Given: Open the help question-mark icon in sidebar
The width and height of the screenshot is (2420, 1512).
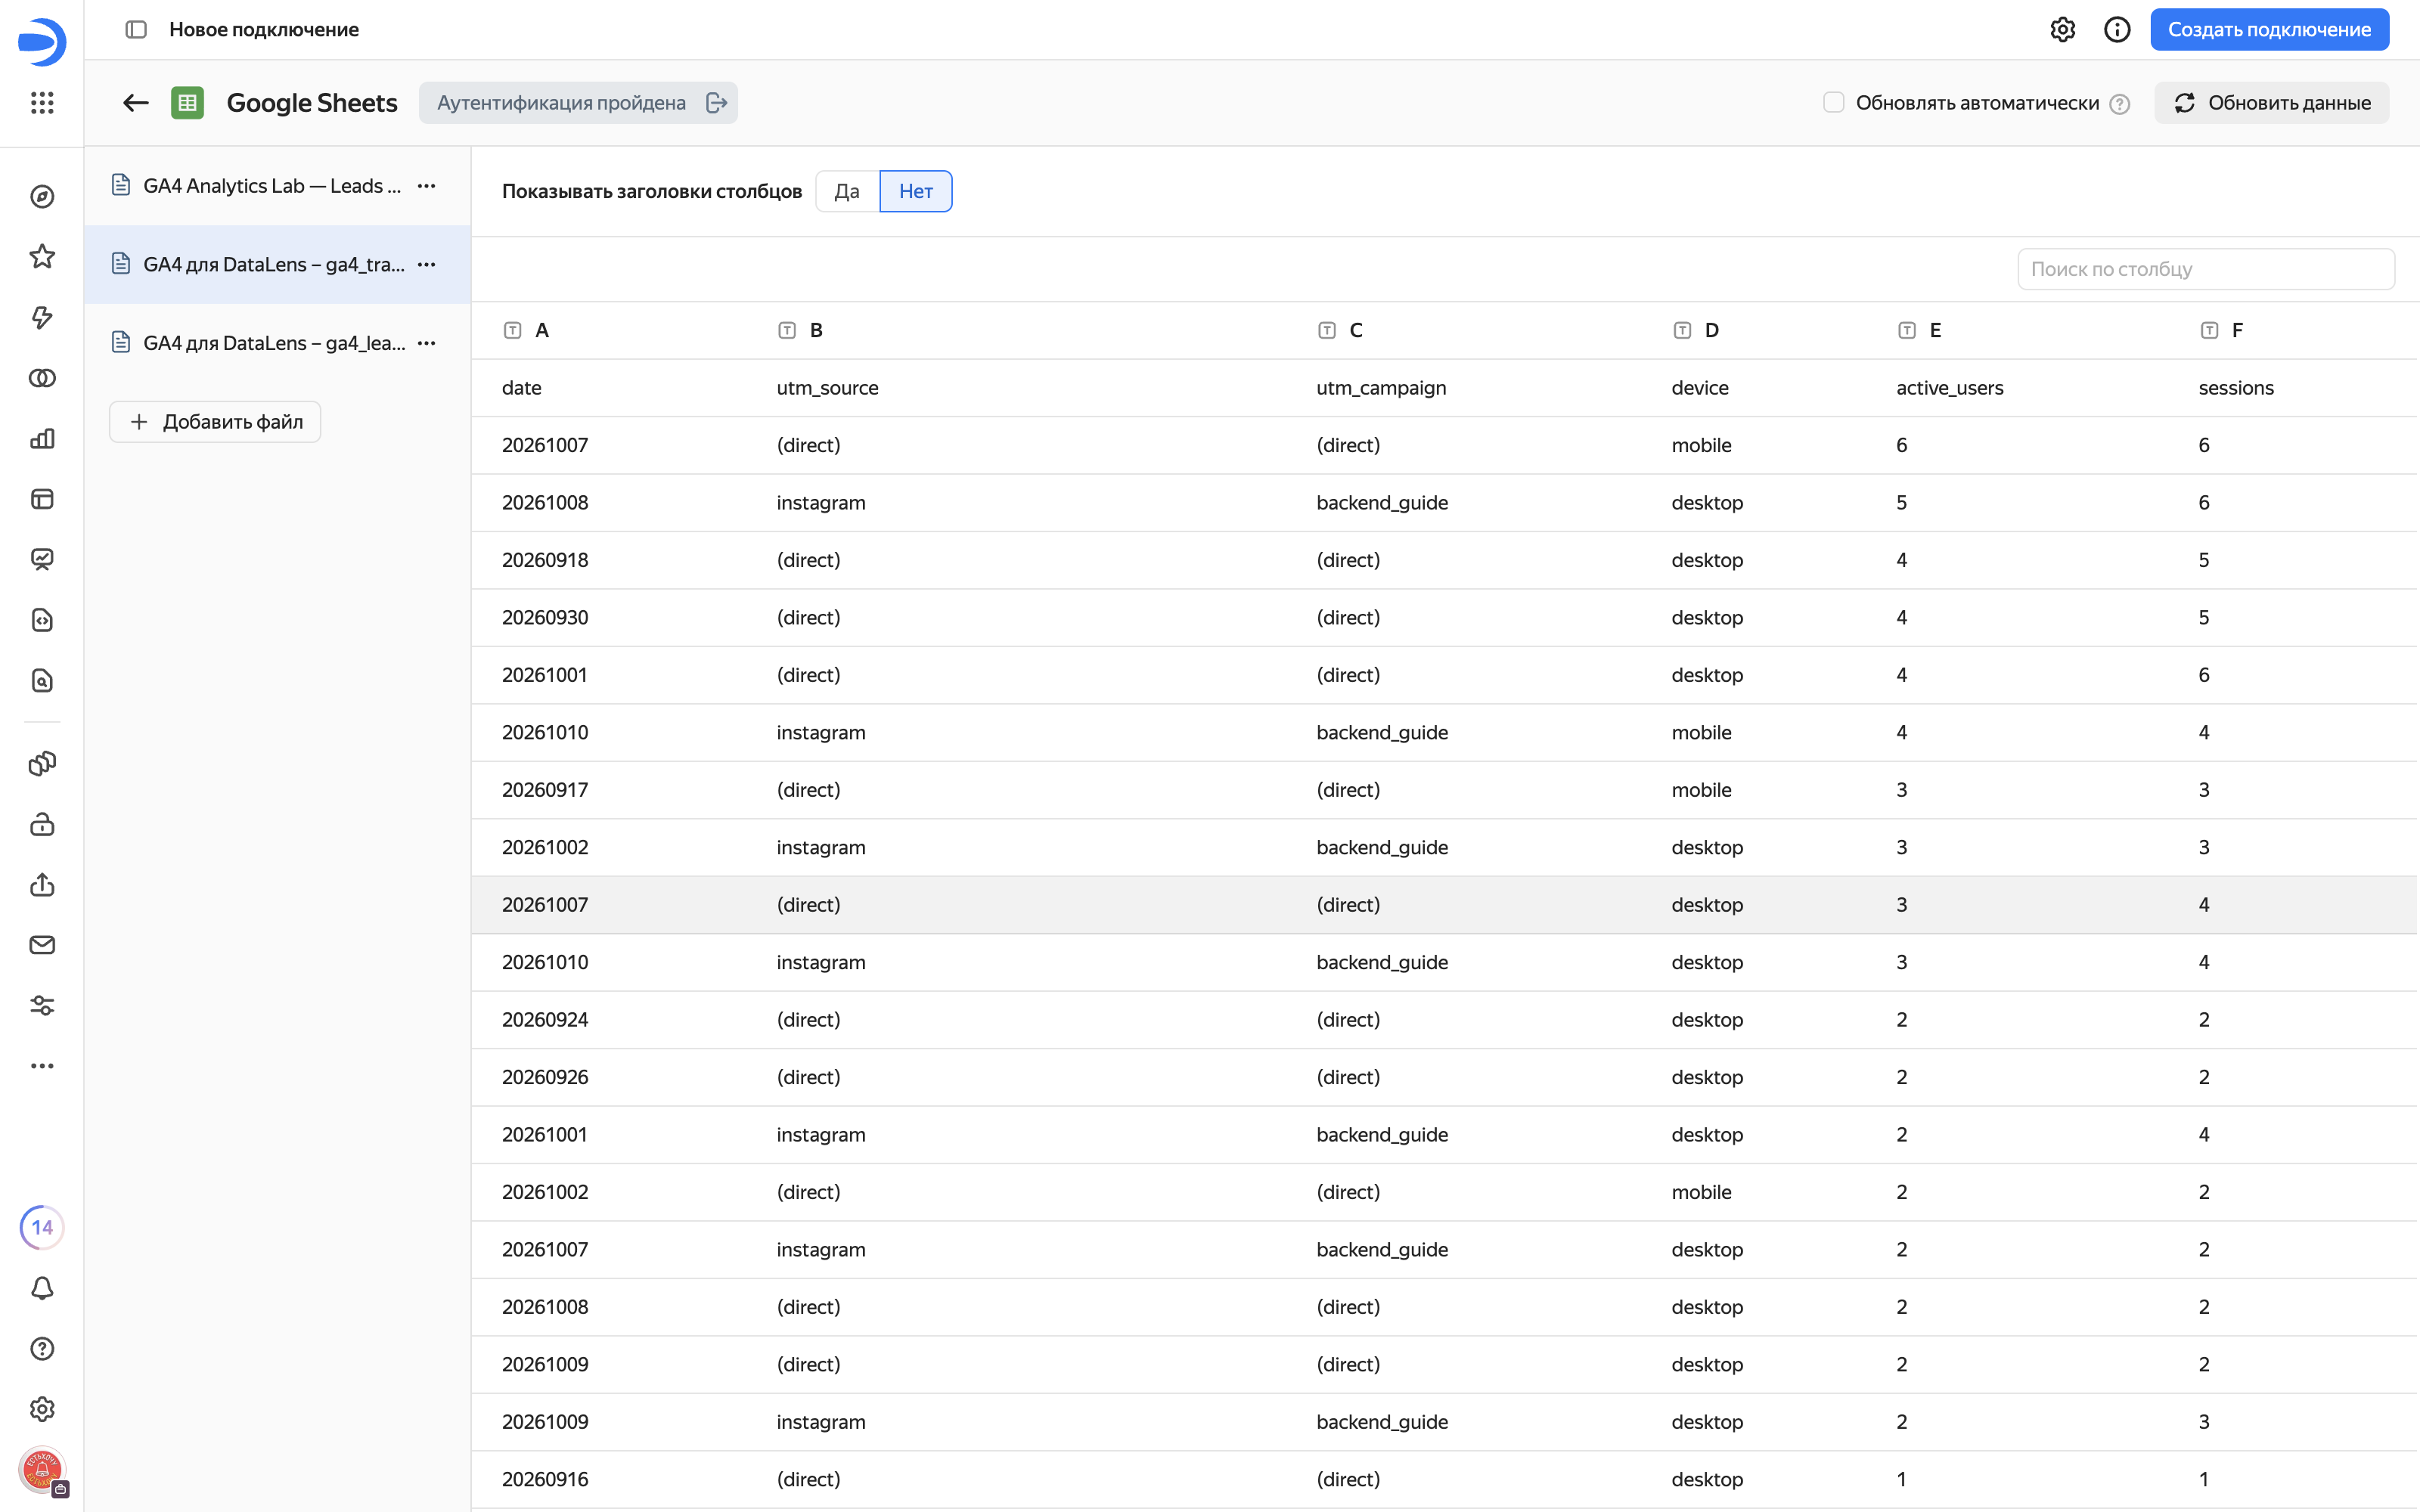Looking at the screenshot, I should click(x=42, y=1348).
